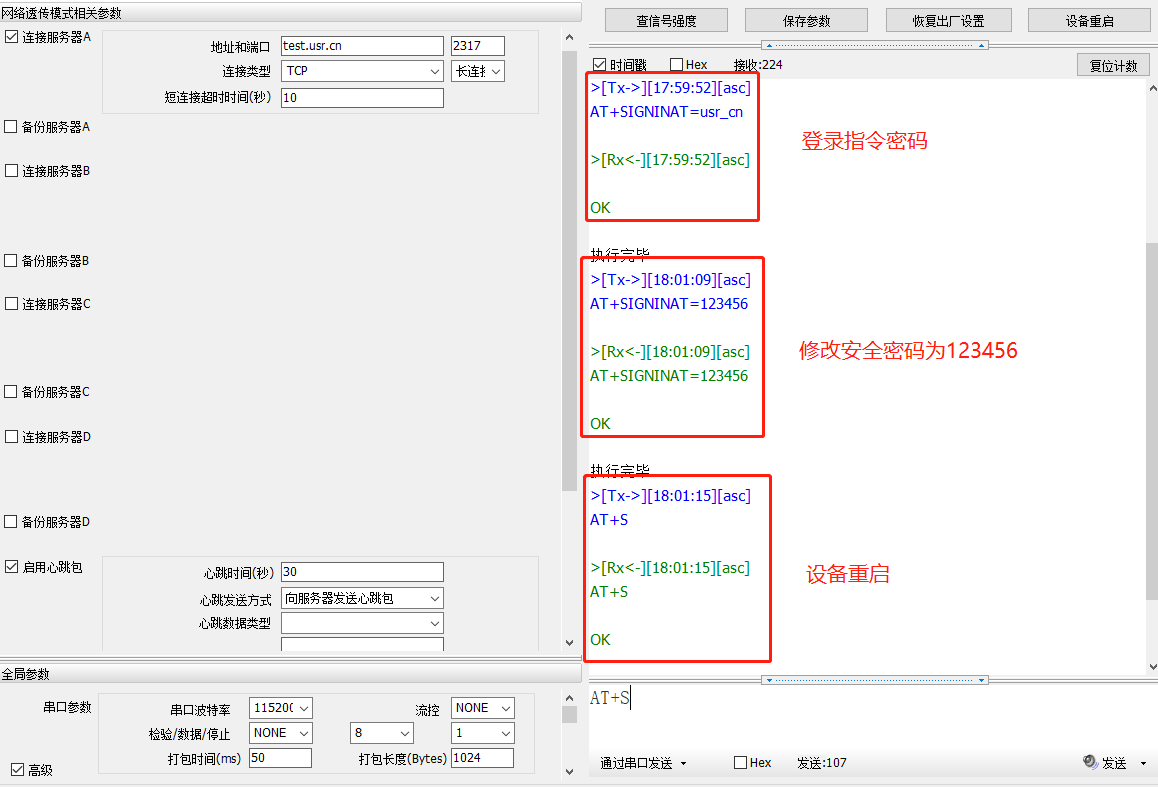Click the test.usr.cn address field

[362, 46]
